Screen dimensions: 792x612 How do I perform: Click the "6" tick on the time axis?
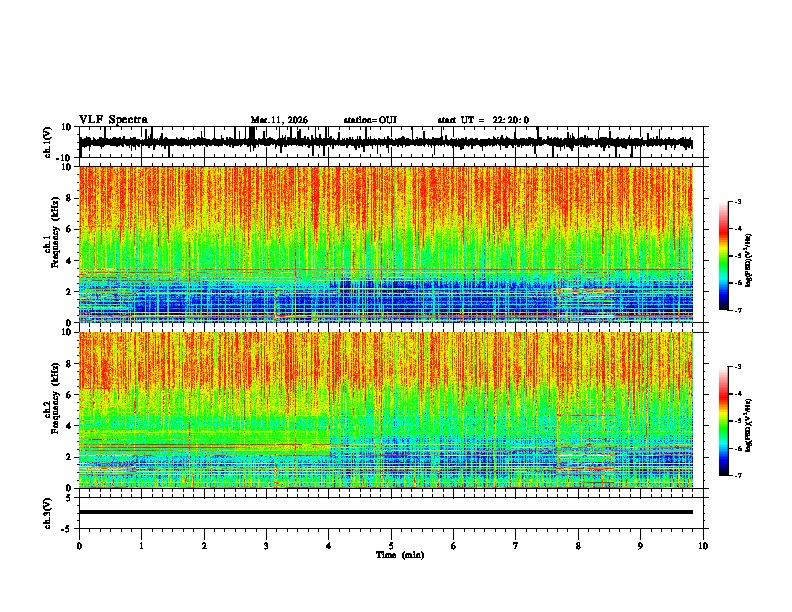point(453,546)
